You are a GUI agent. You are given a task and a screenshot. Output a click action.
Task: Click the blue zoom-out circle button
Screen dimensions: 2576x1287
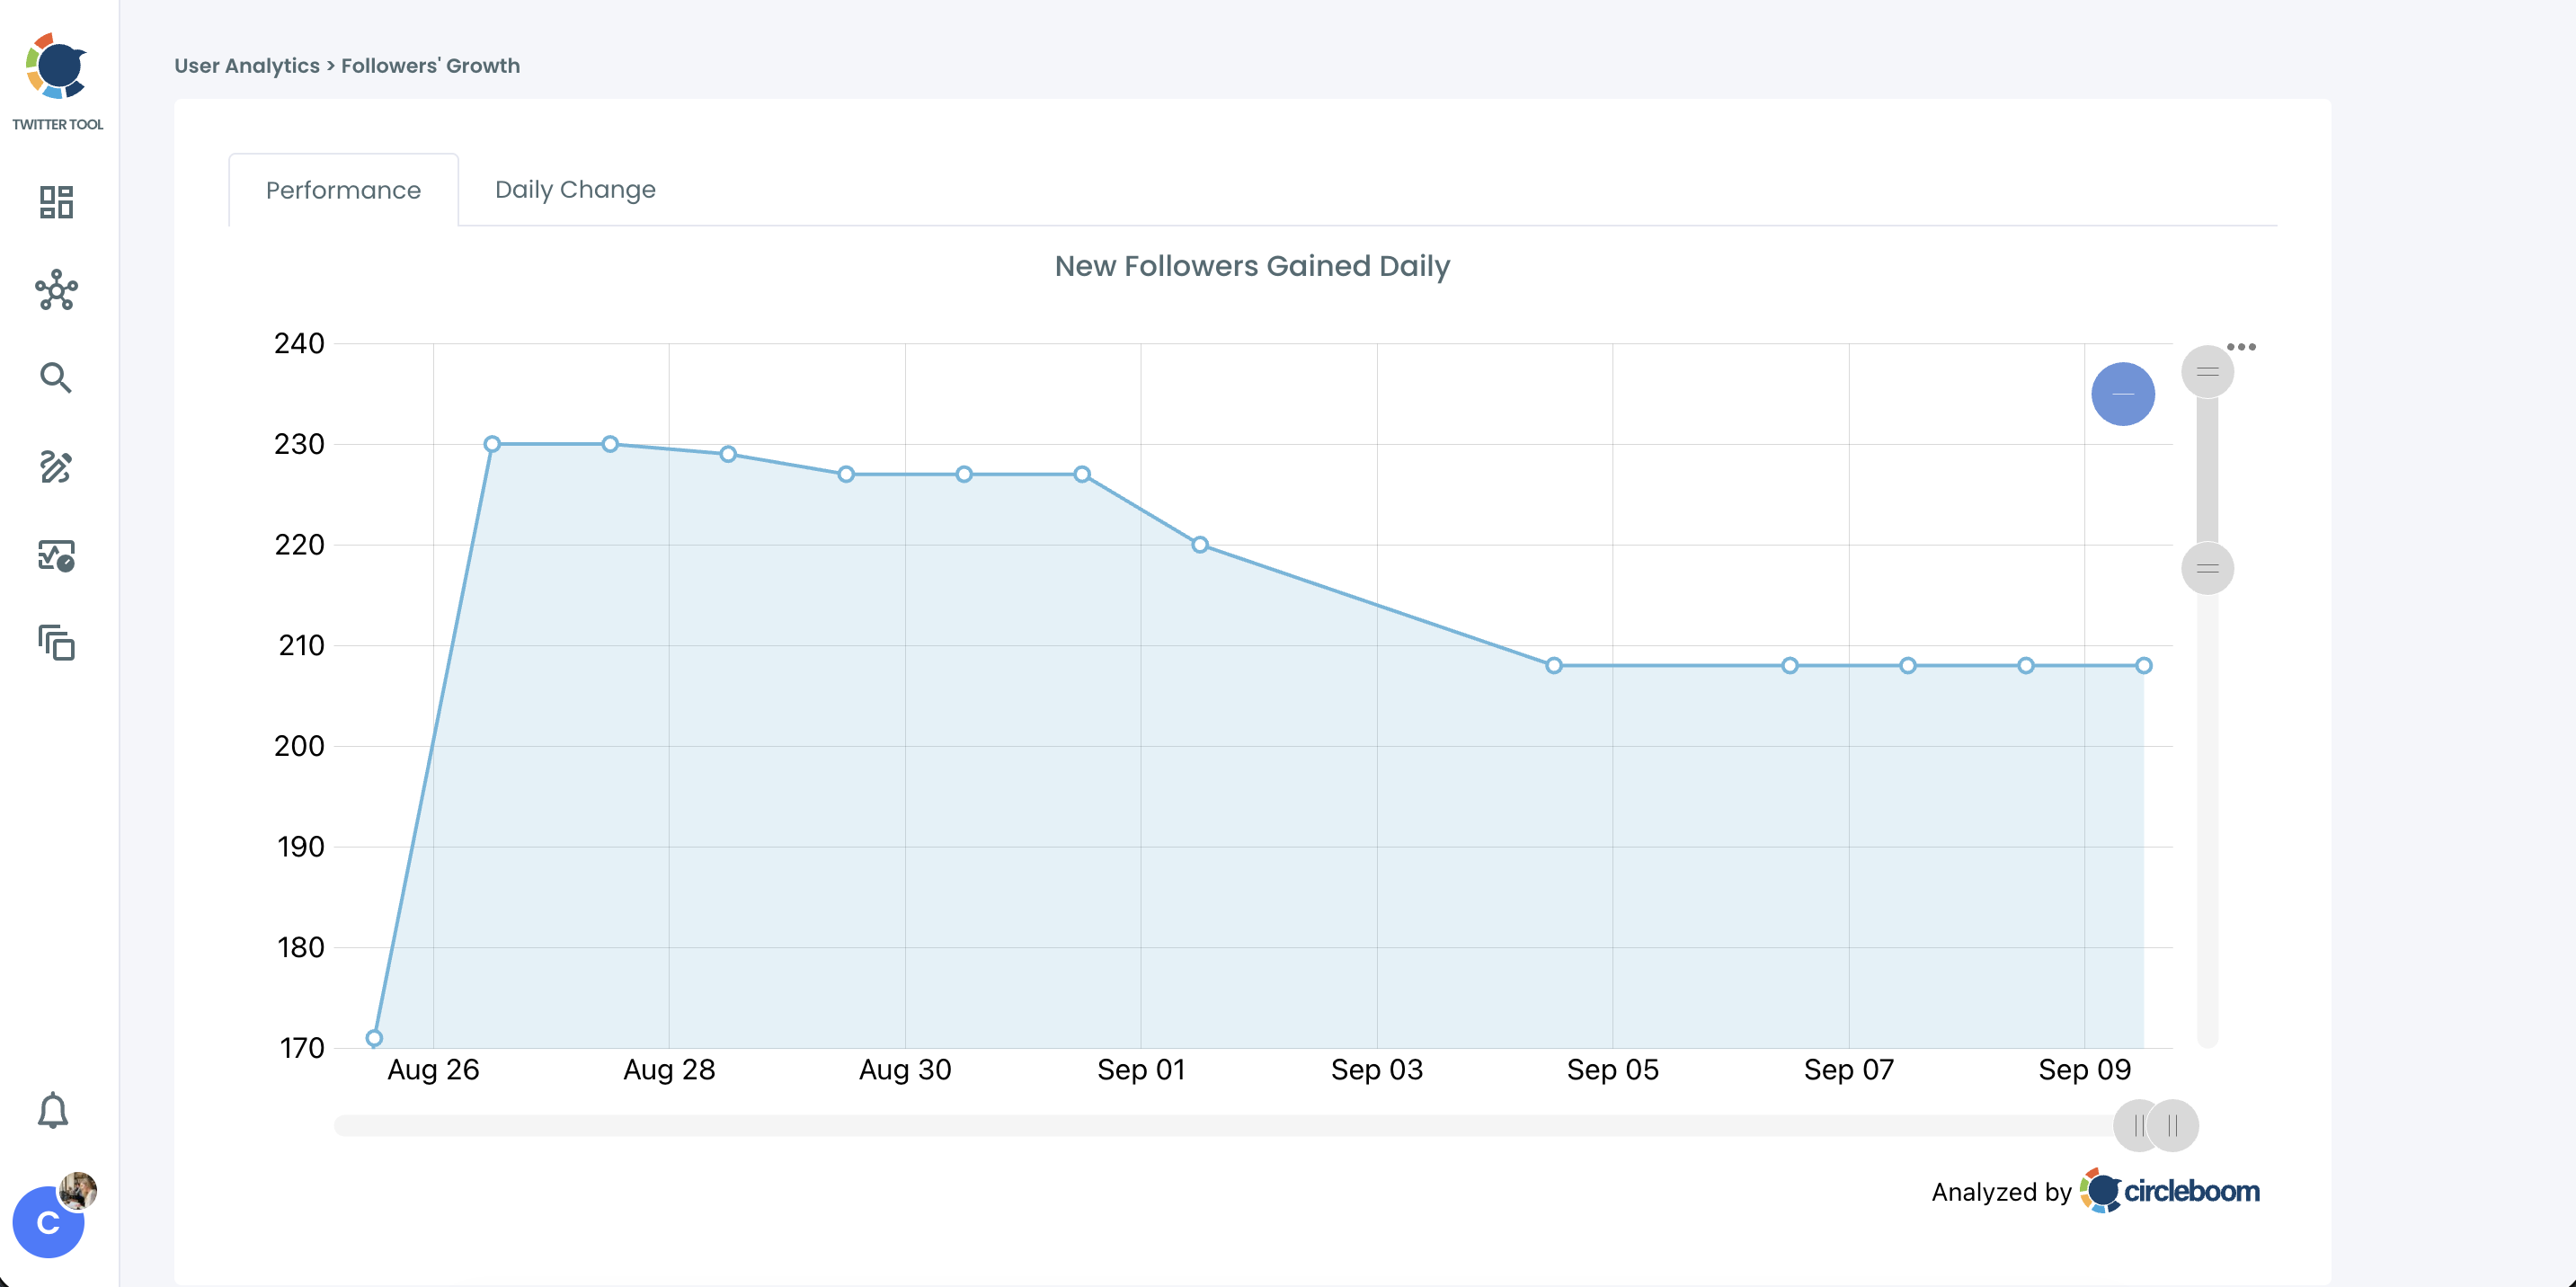(x=2122, y=394)
